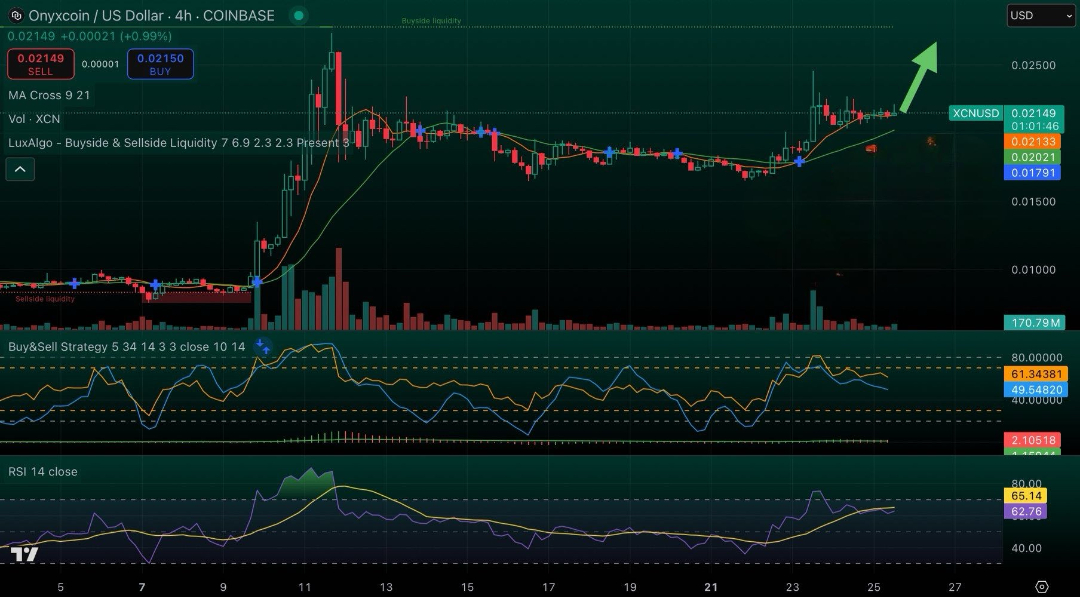Screen dimensions: 1080x597
Task: Click the 0.00001 spread value
Action: click(101, 64)
